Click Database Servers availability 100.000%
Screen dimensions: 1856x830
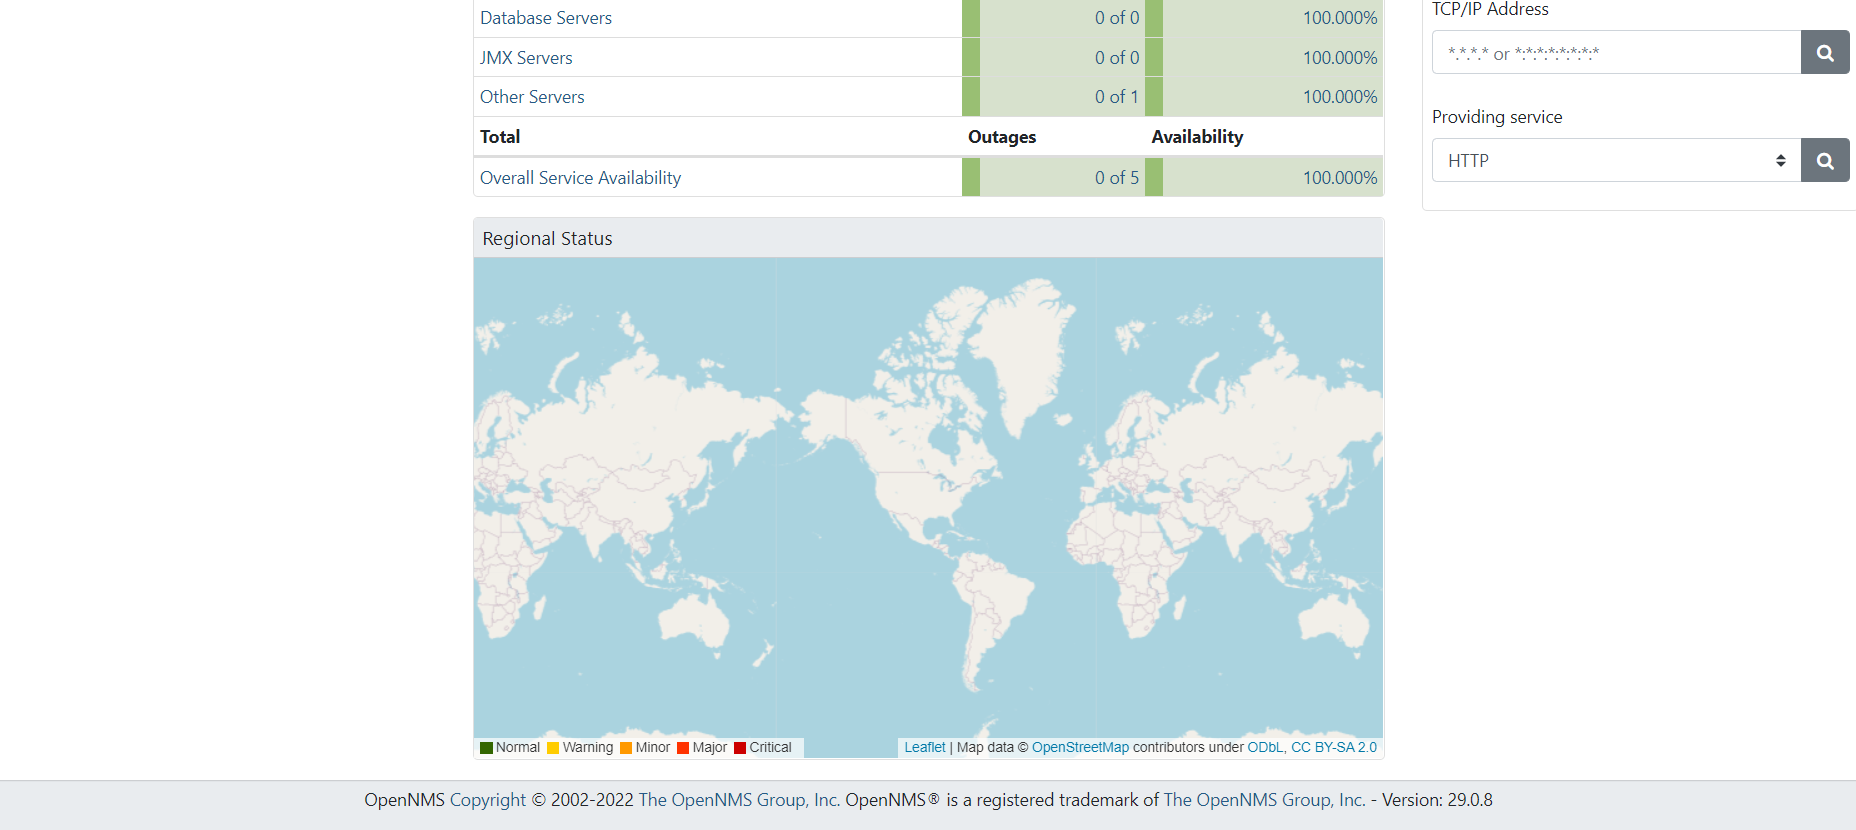[1340, 18]
